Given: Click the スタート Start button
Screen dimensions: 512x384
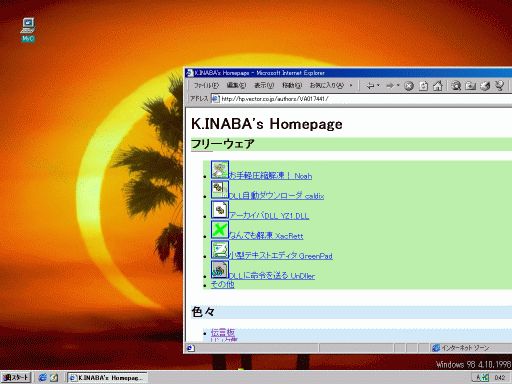Looking at the screenshot, I should [16, 377].
